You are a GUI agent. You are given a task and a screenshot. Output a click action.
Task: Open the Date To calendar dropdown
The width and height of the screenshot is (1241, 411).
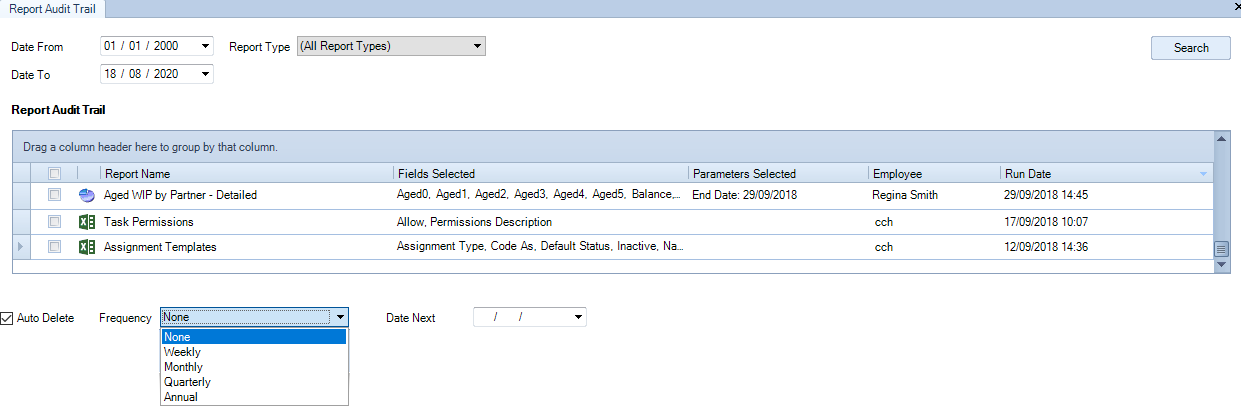click(206, 74)
